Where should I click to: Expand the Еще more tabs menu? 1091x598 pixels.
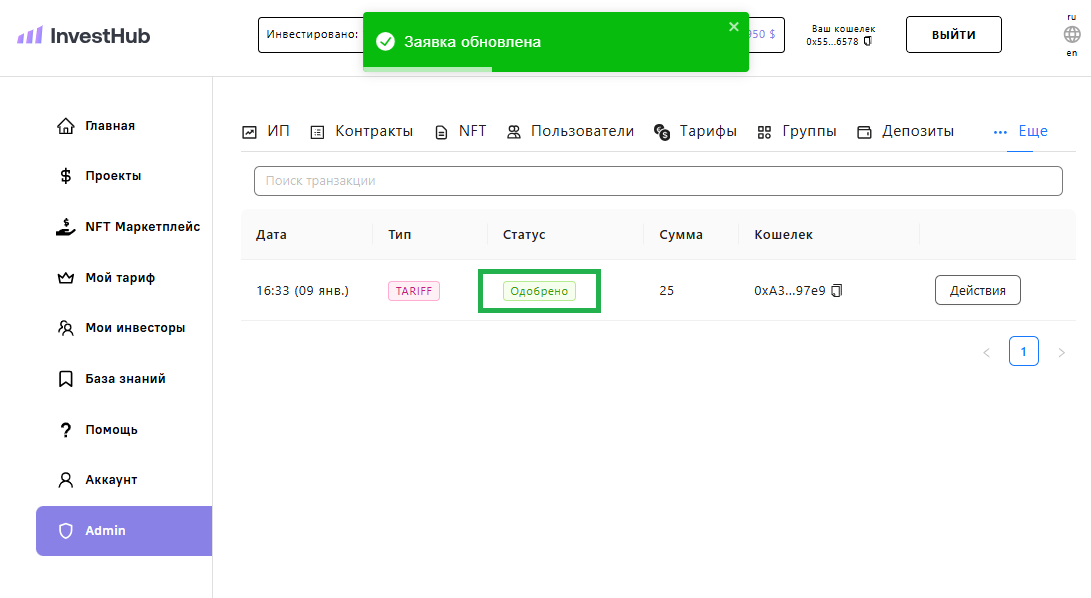pyautogui.click(x=1020, y=131)
